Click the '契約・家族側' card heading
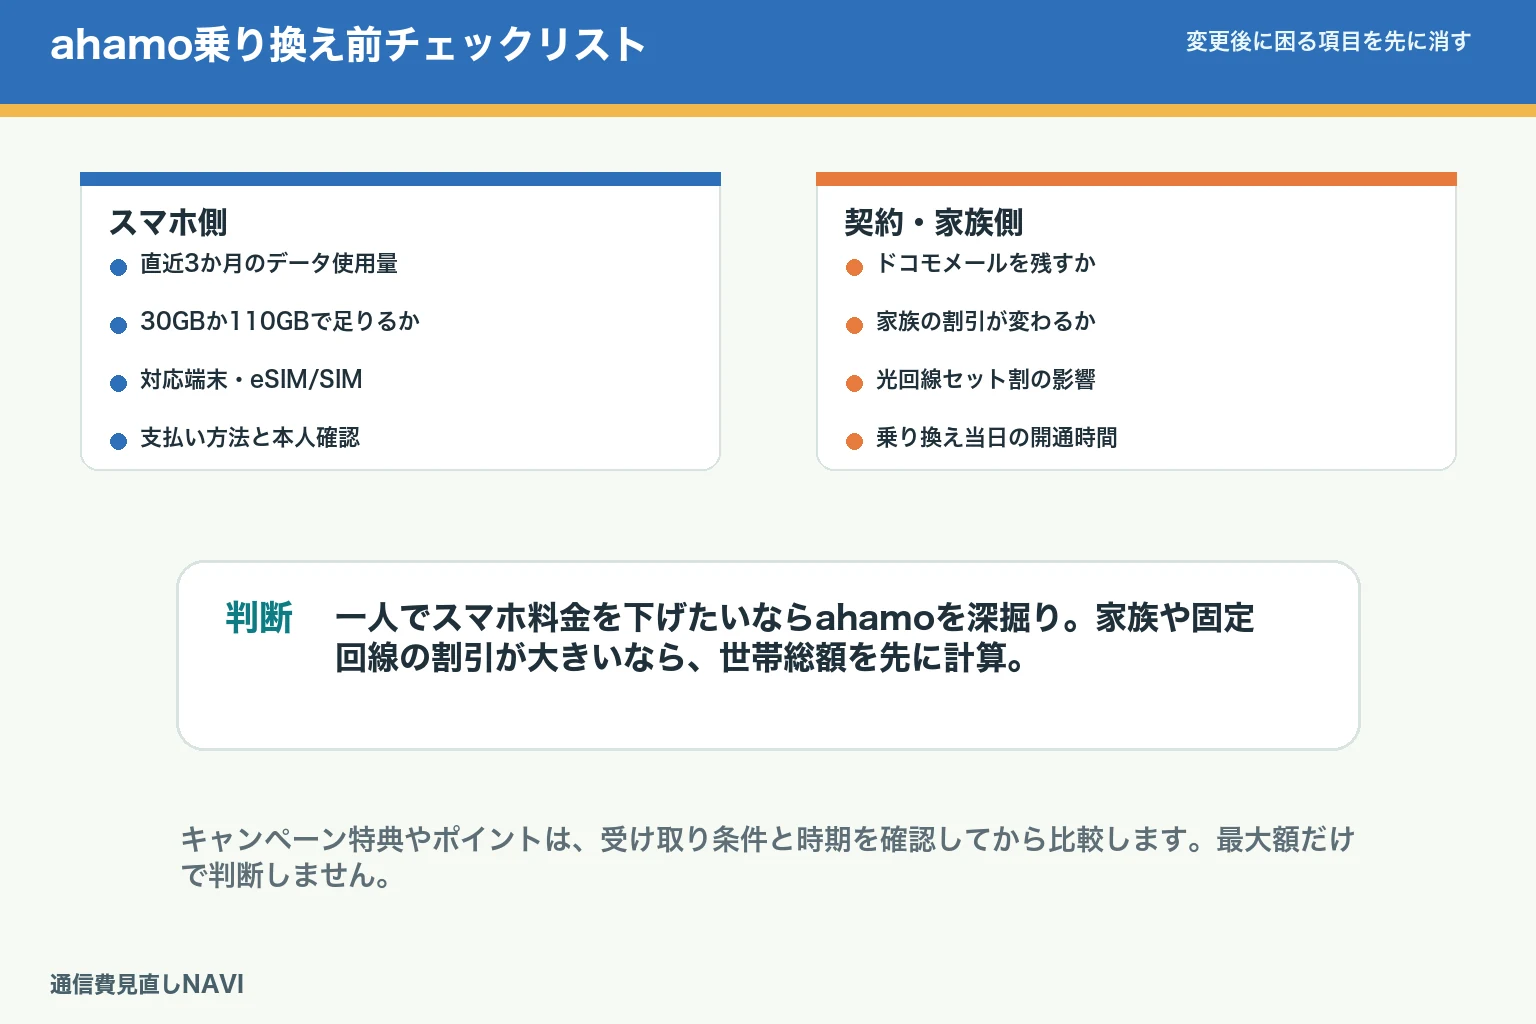 pos(934,222)
